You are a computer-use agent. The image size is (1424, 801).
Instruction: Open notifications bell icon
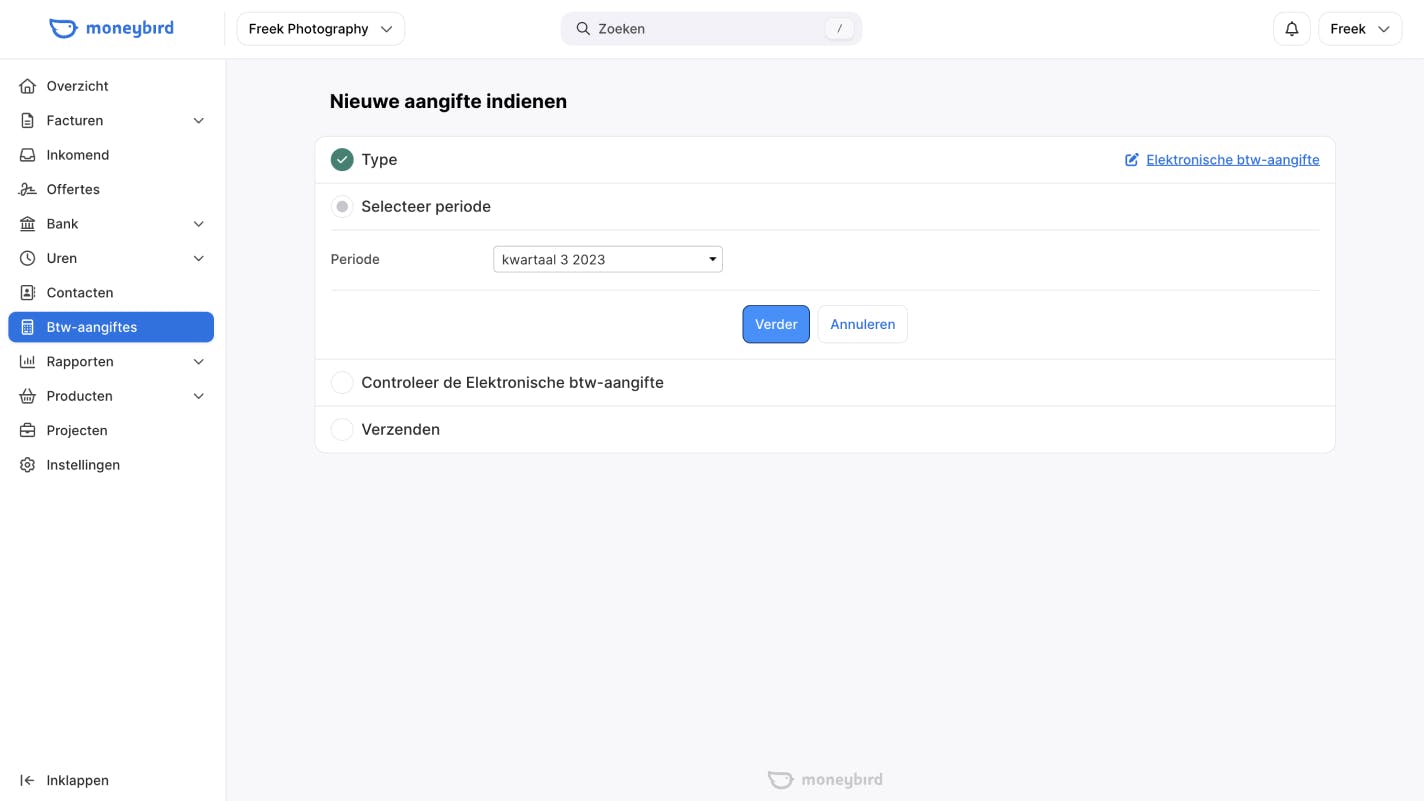click(1291, 29)
